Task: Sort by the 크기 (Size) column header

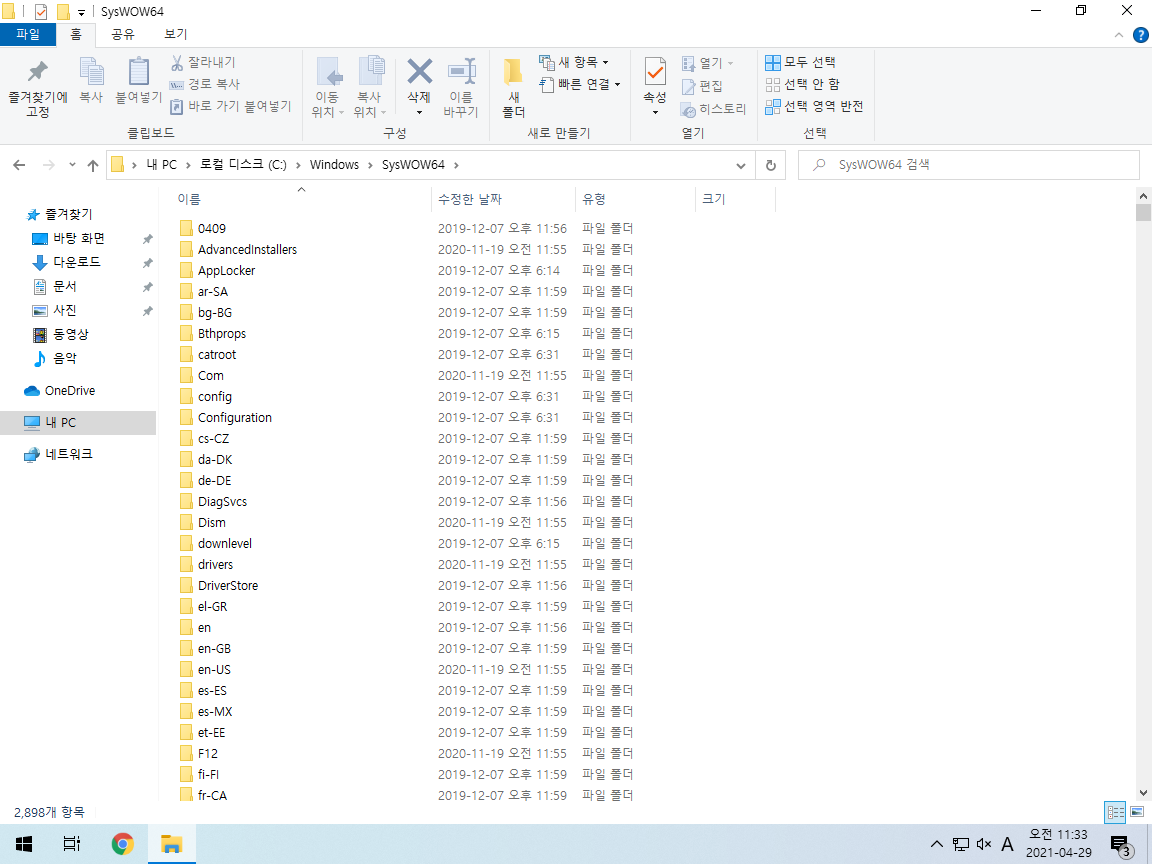Action: click(x=713, y=199)
